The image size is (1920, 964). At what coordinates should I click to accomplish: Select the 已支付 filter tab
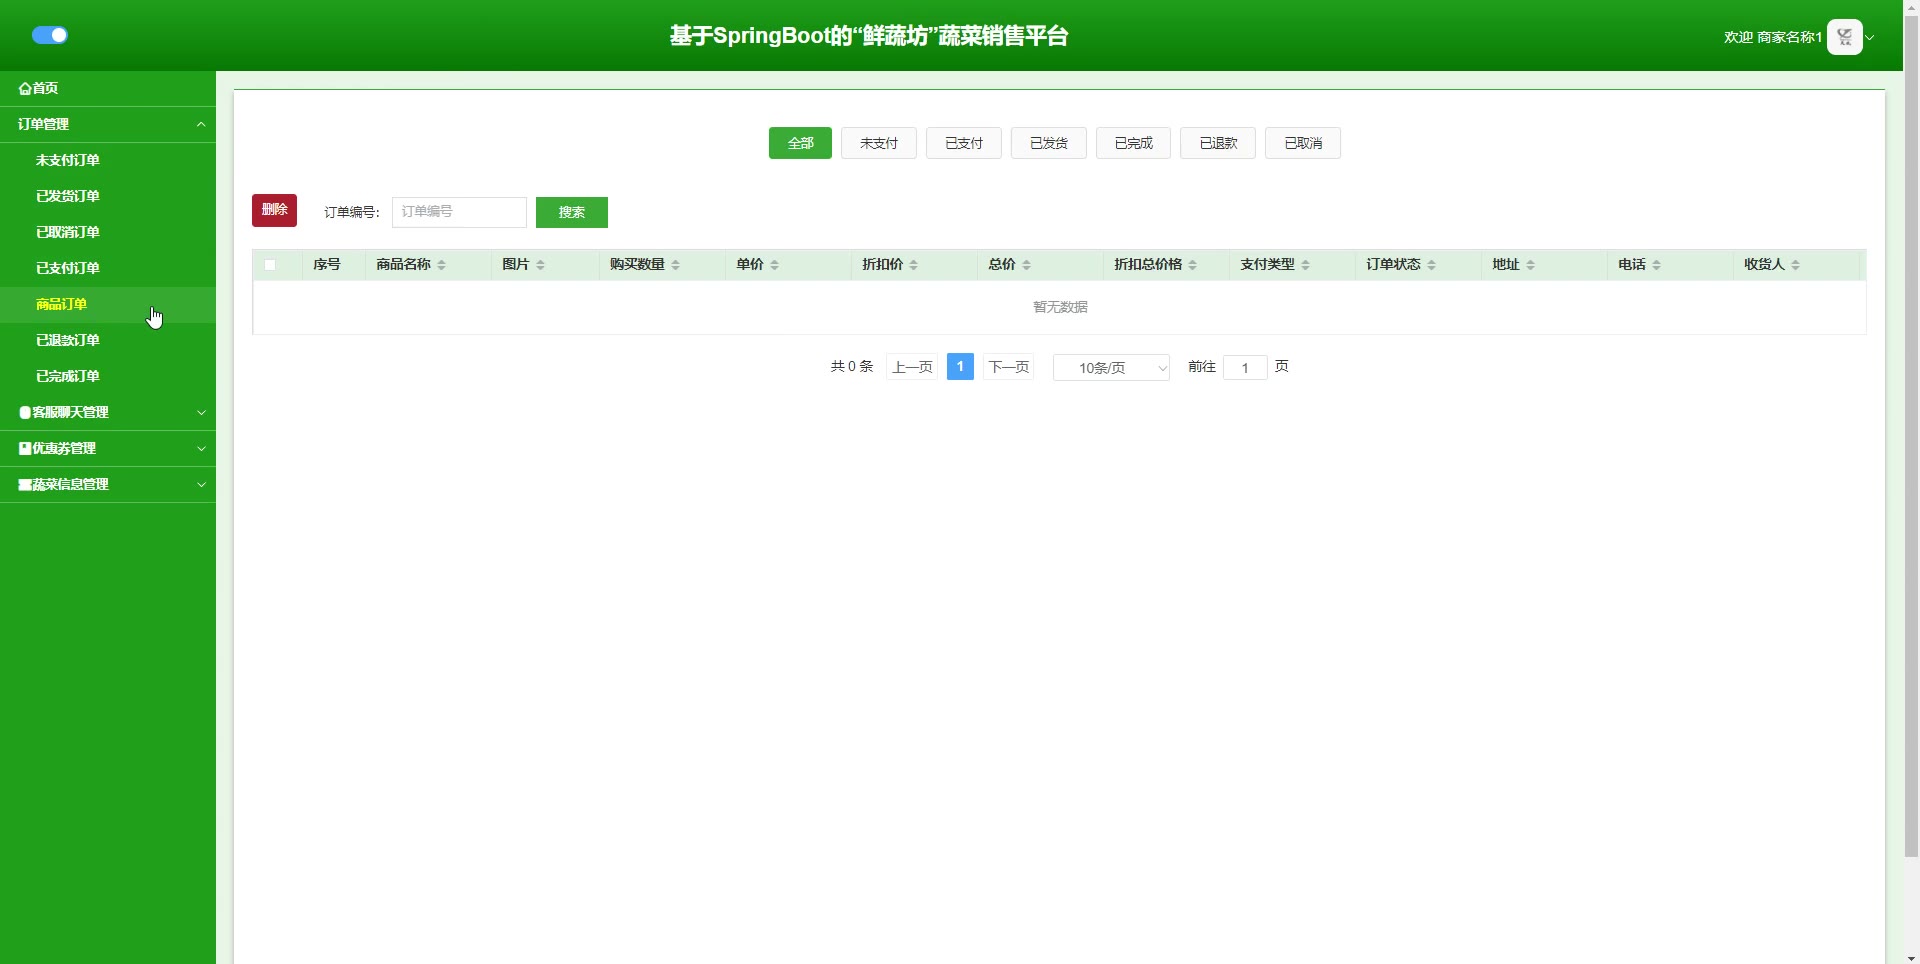click(964, 143)
